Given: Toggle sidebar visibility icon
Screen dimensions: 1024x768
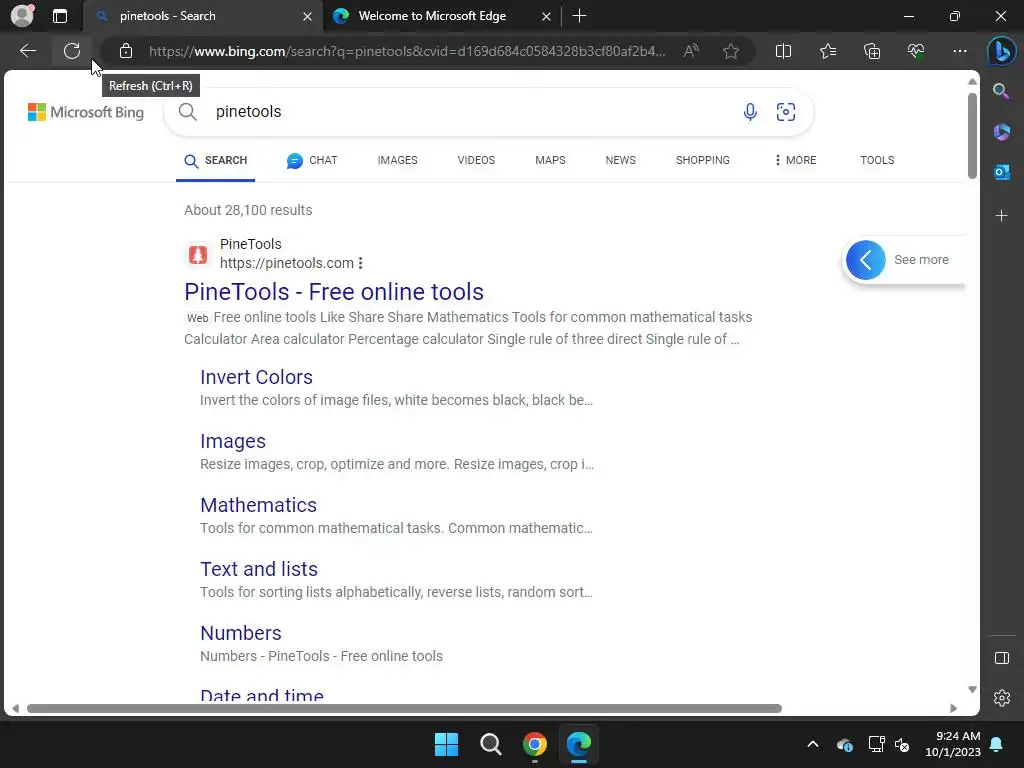Looking at the screenshot, I should click(1001, 658).
